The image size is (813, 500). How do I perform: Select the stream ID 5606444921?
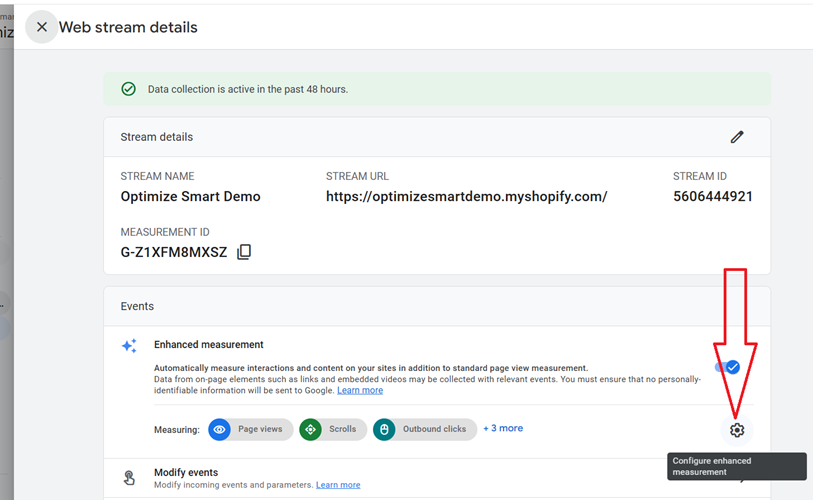(712, 197)
